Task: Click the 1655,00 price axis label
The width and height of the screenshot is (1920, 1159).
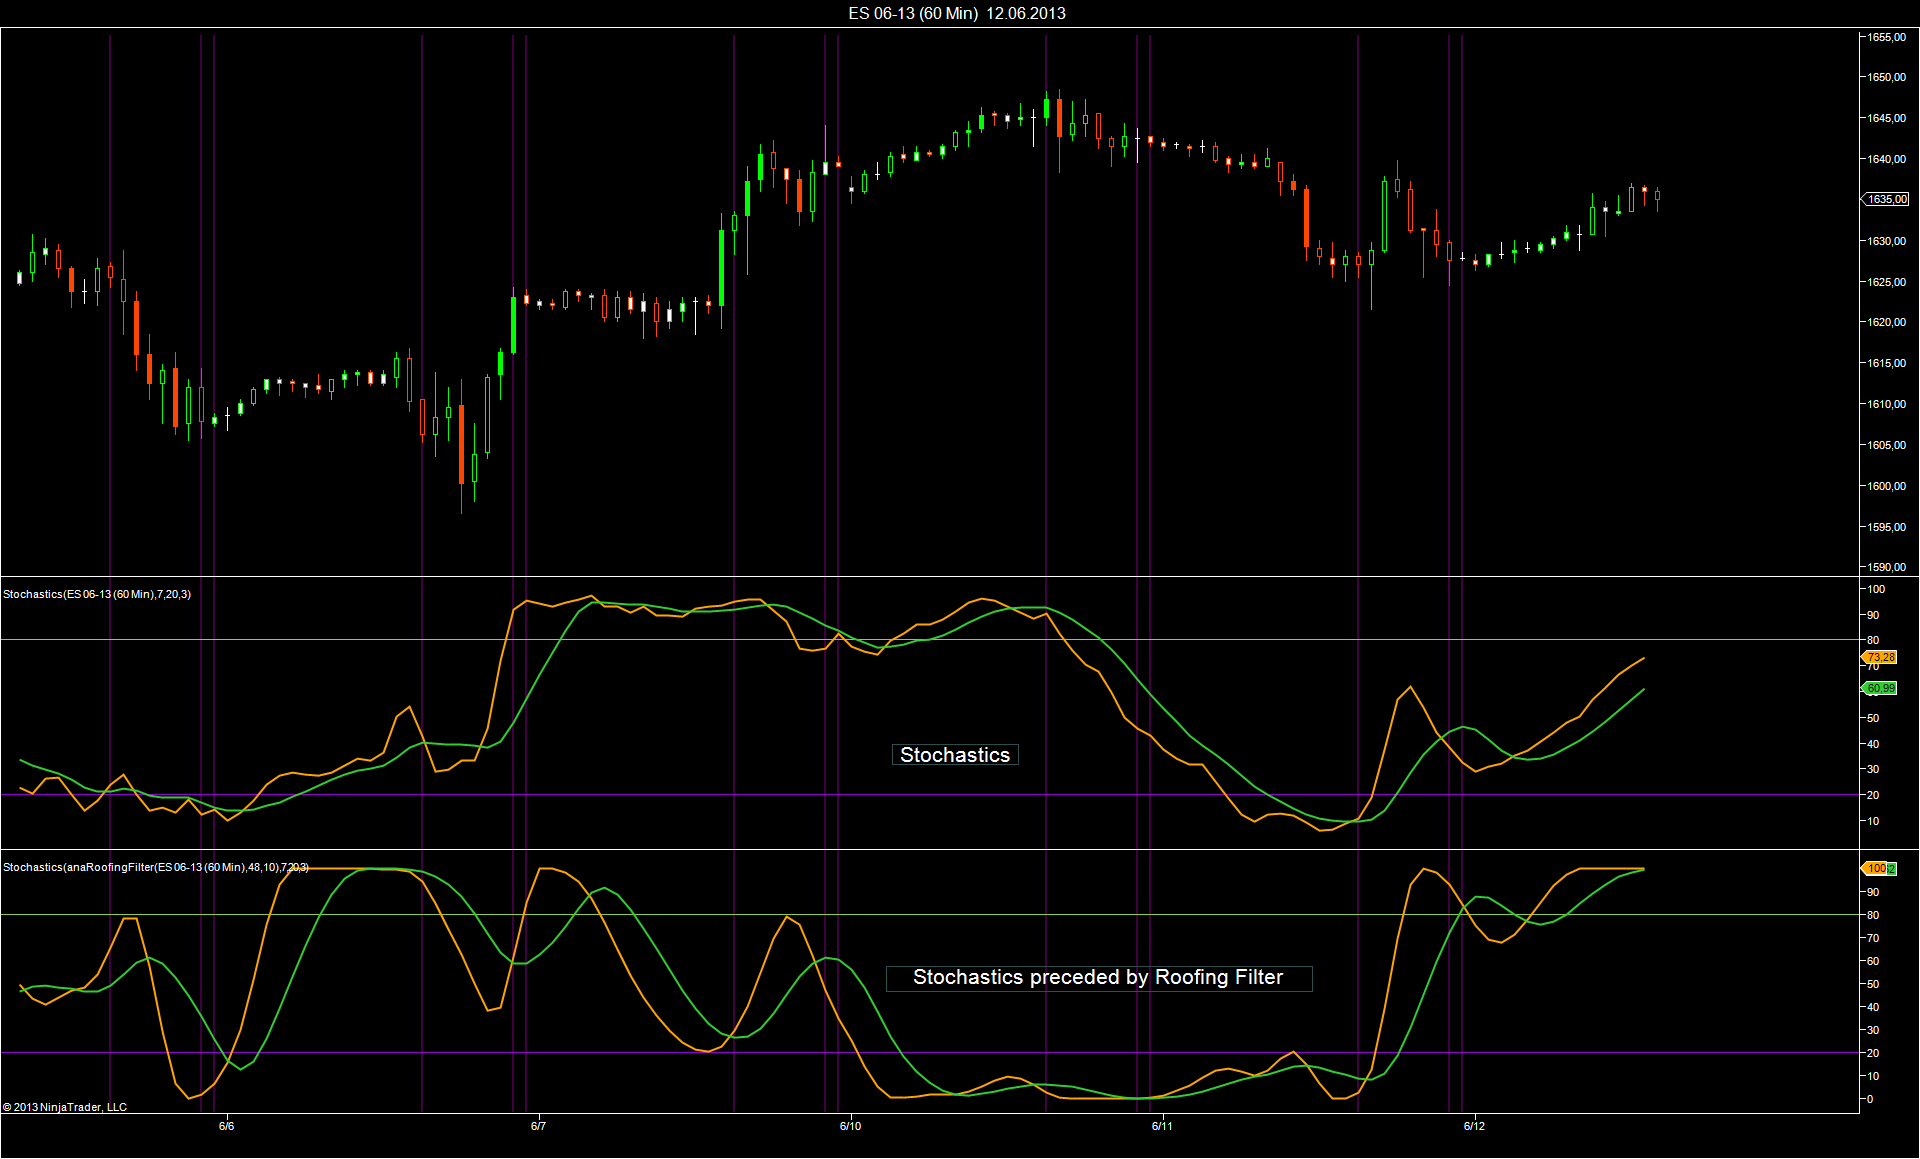Action: [x=1886, y=37]
